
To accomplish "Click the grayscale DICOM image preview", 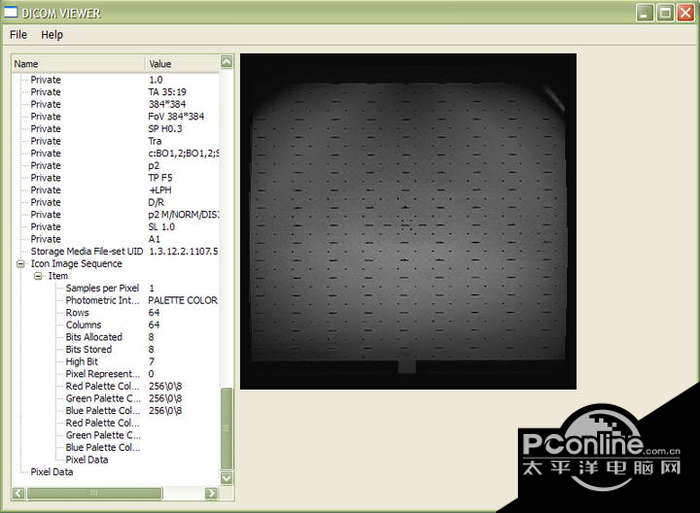I will (408, 221).
